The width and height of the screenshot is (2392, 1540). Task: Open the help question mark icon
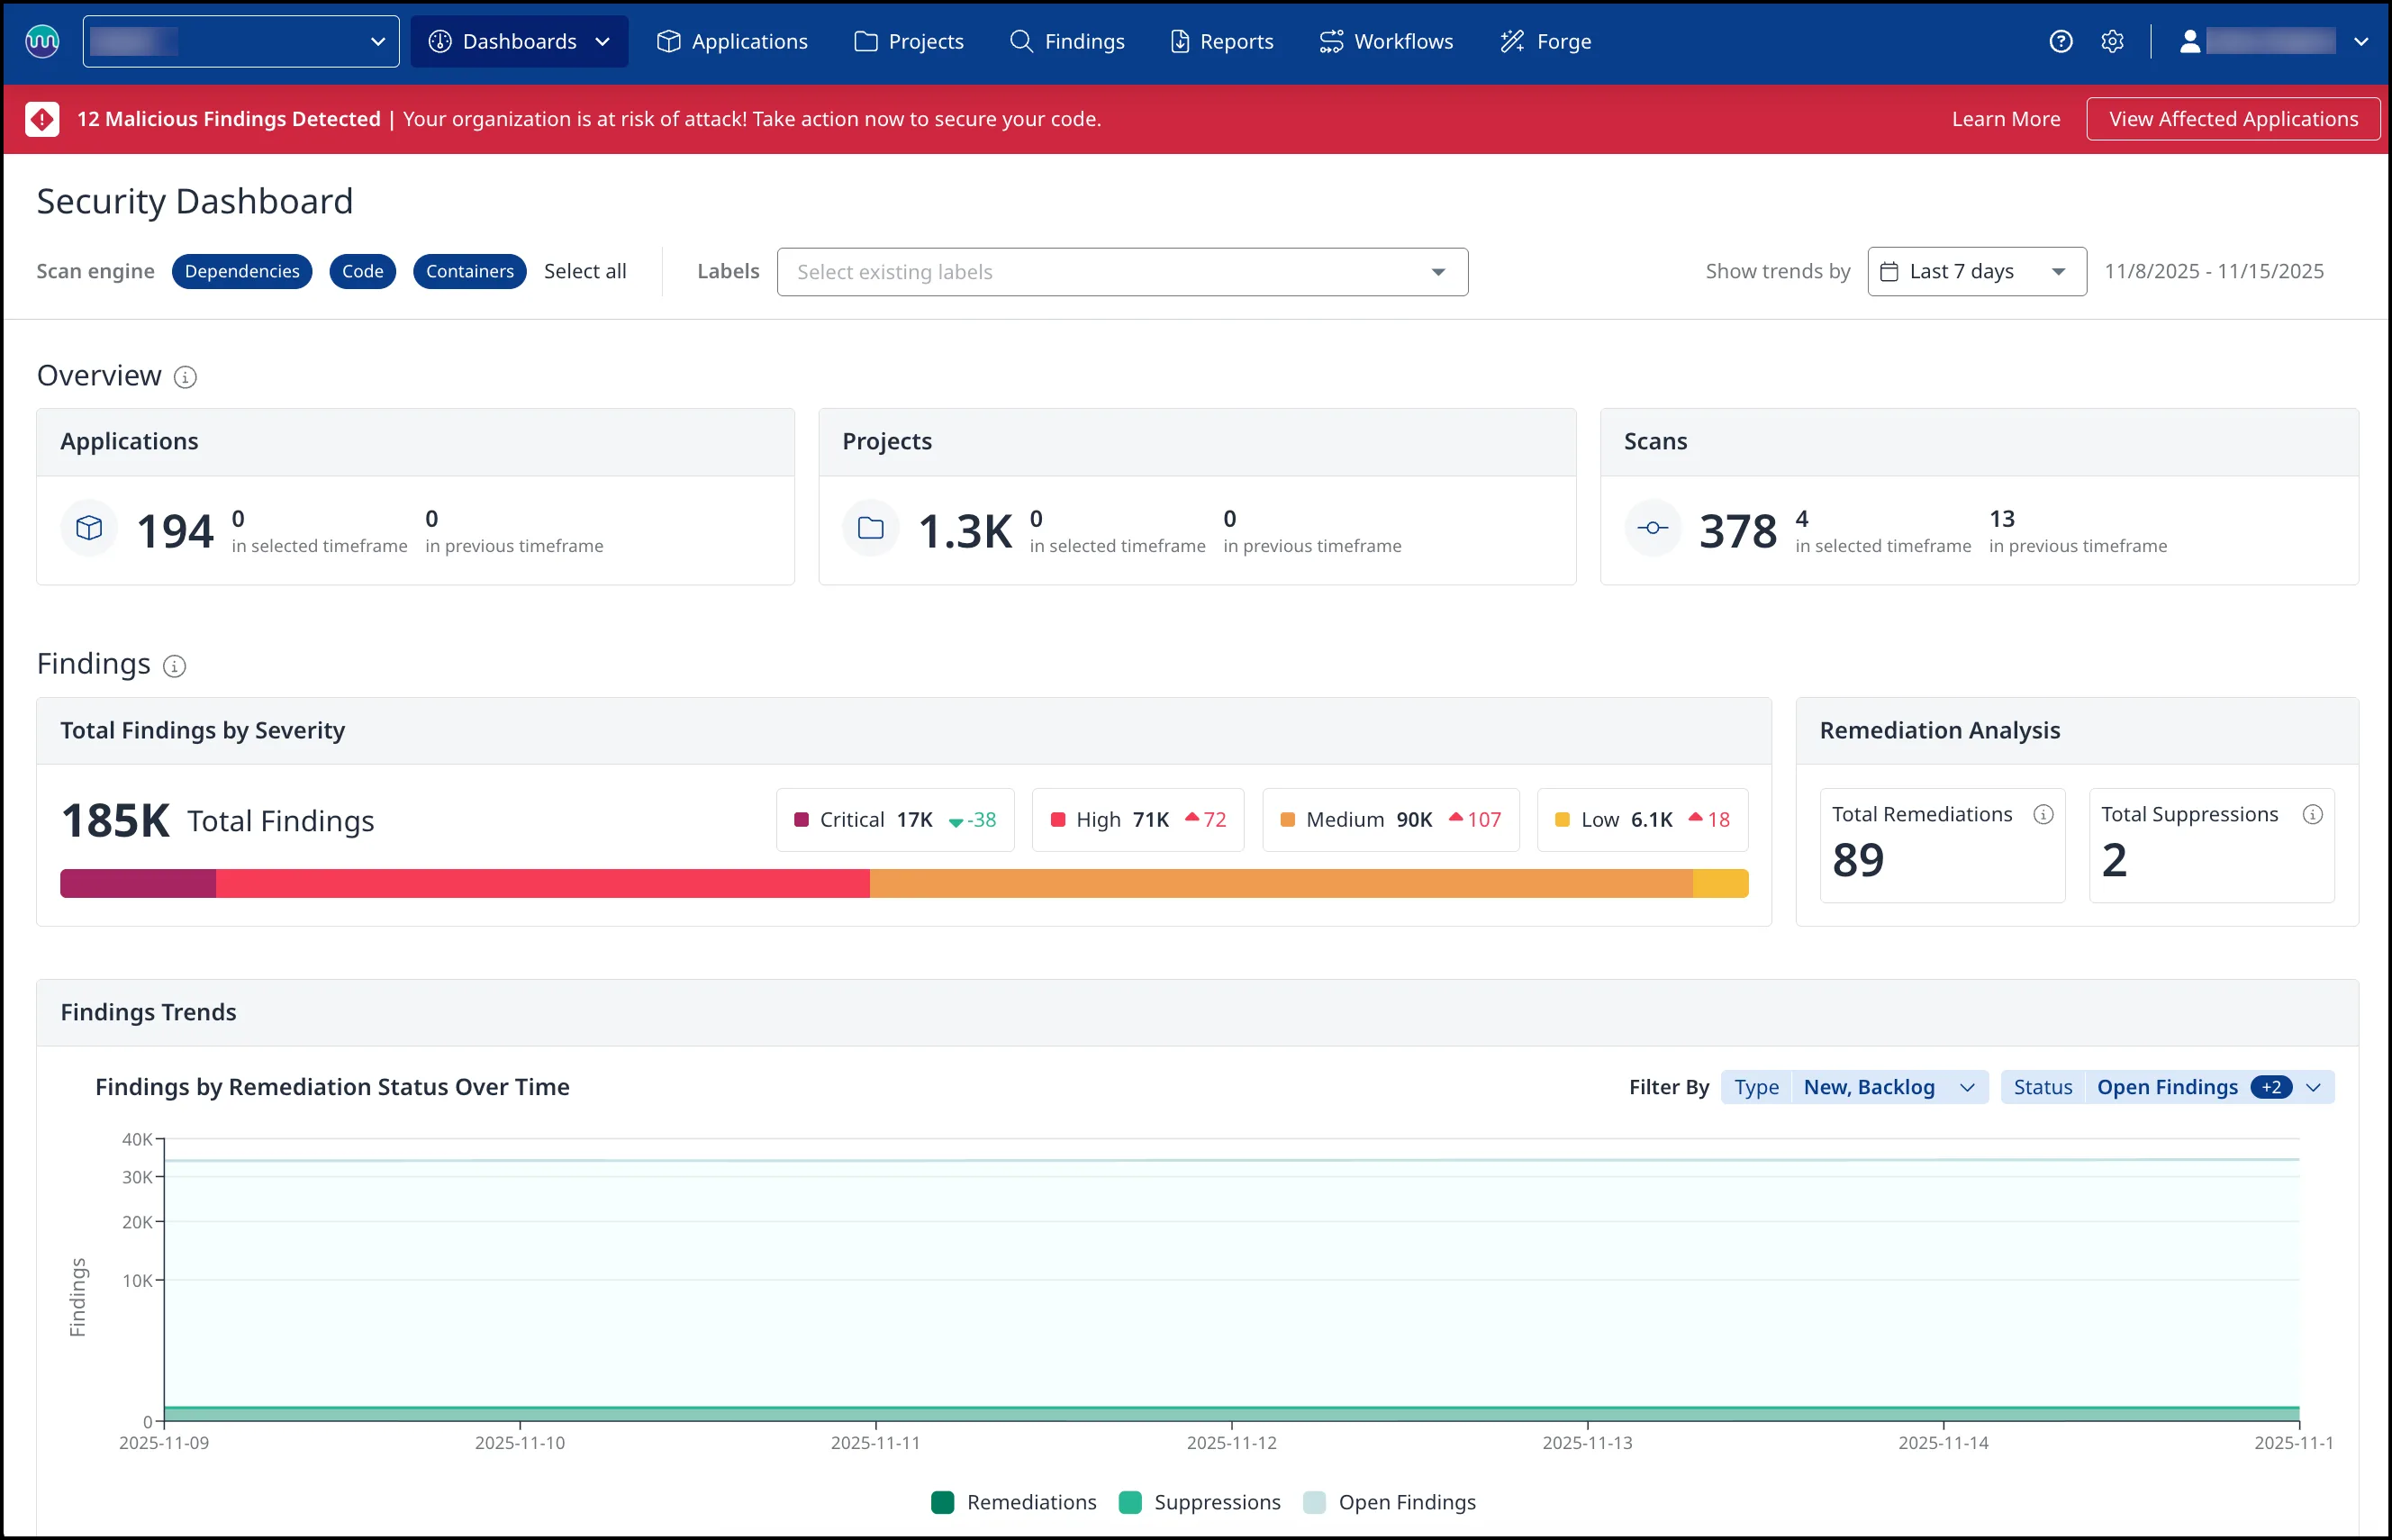coord(2061,41)
